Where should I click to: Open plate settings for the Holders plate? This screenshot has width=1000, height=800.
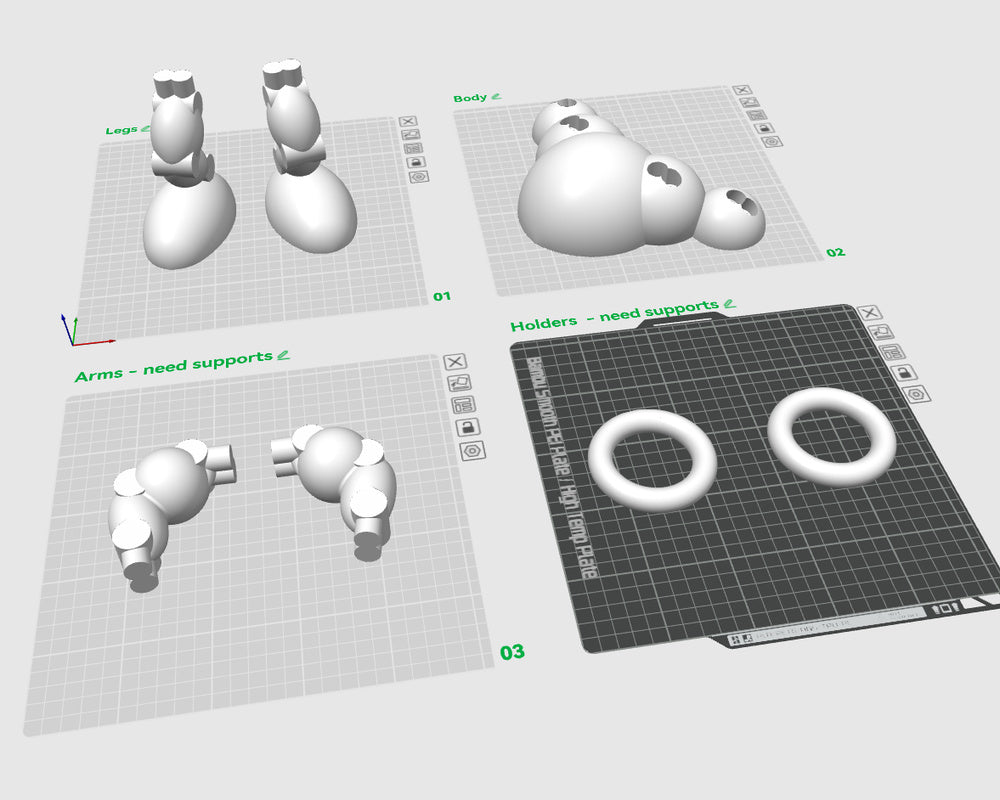click(x=917, y=394)
